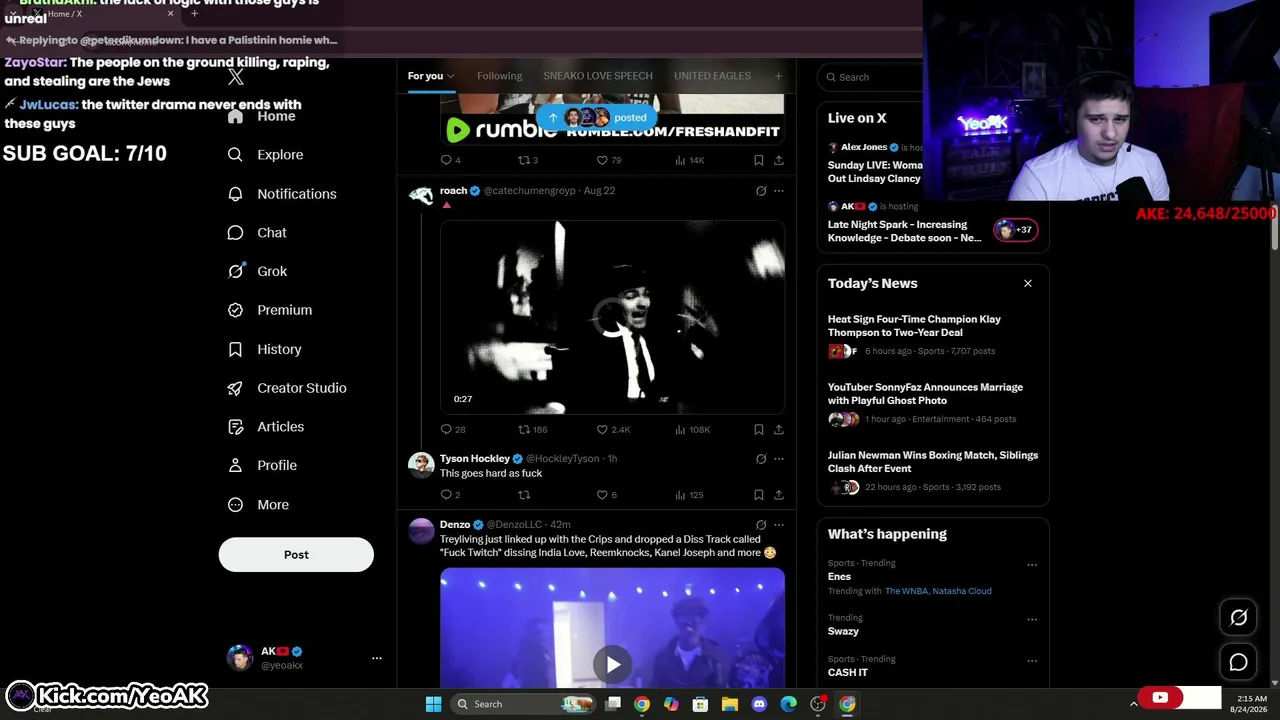
Task: Close the Today's News panel
Action: (1027, 283)
